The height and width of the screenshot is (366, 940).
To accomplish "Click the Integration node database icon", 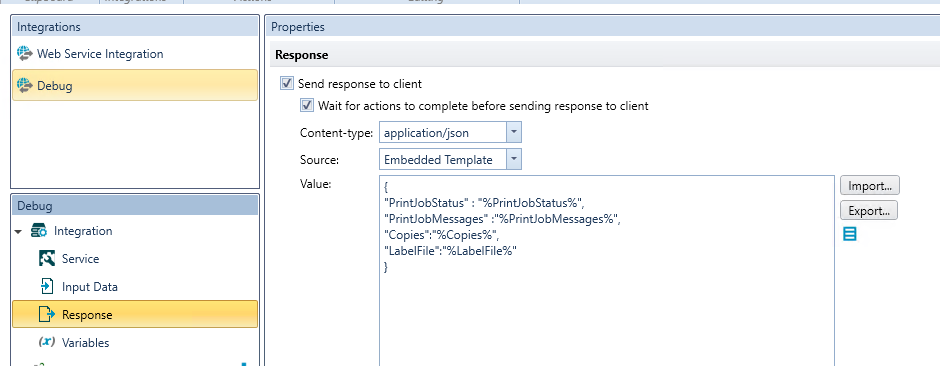I will pyautogui.click(x=39, y=231).
